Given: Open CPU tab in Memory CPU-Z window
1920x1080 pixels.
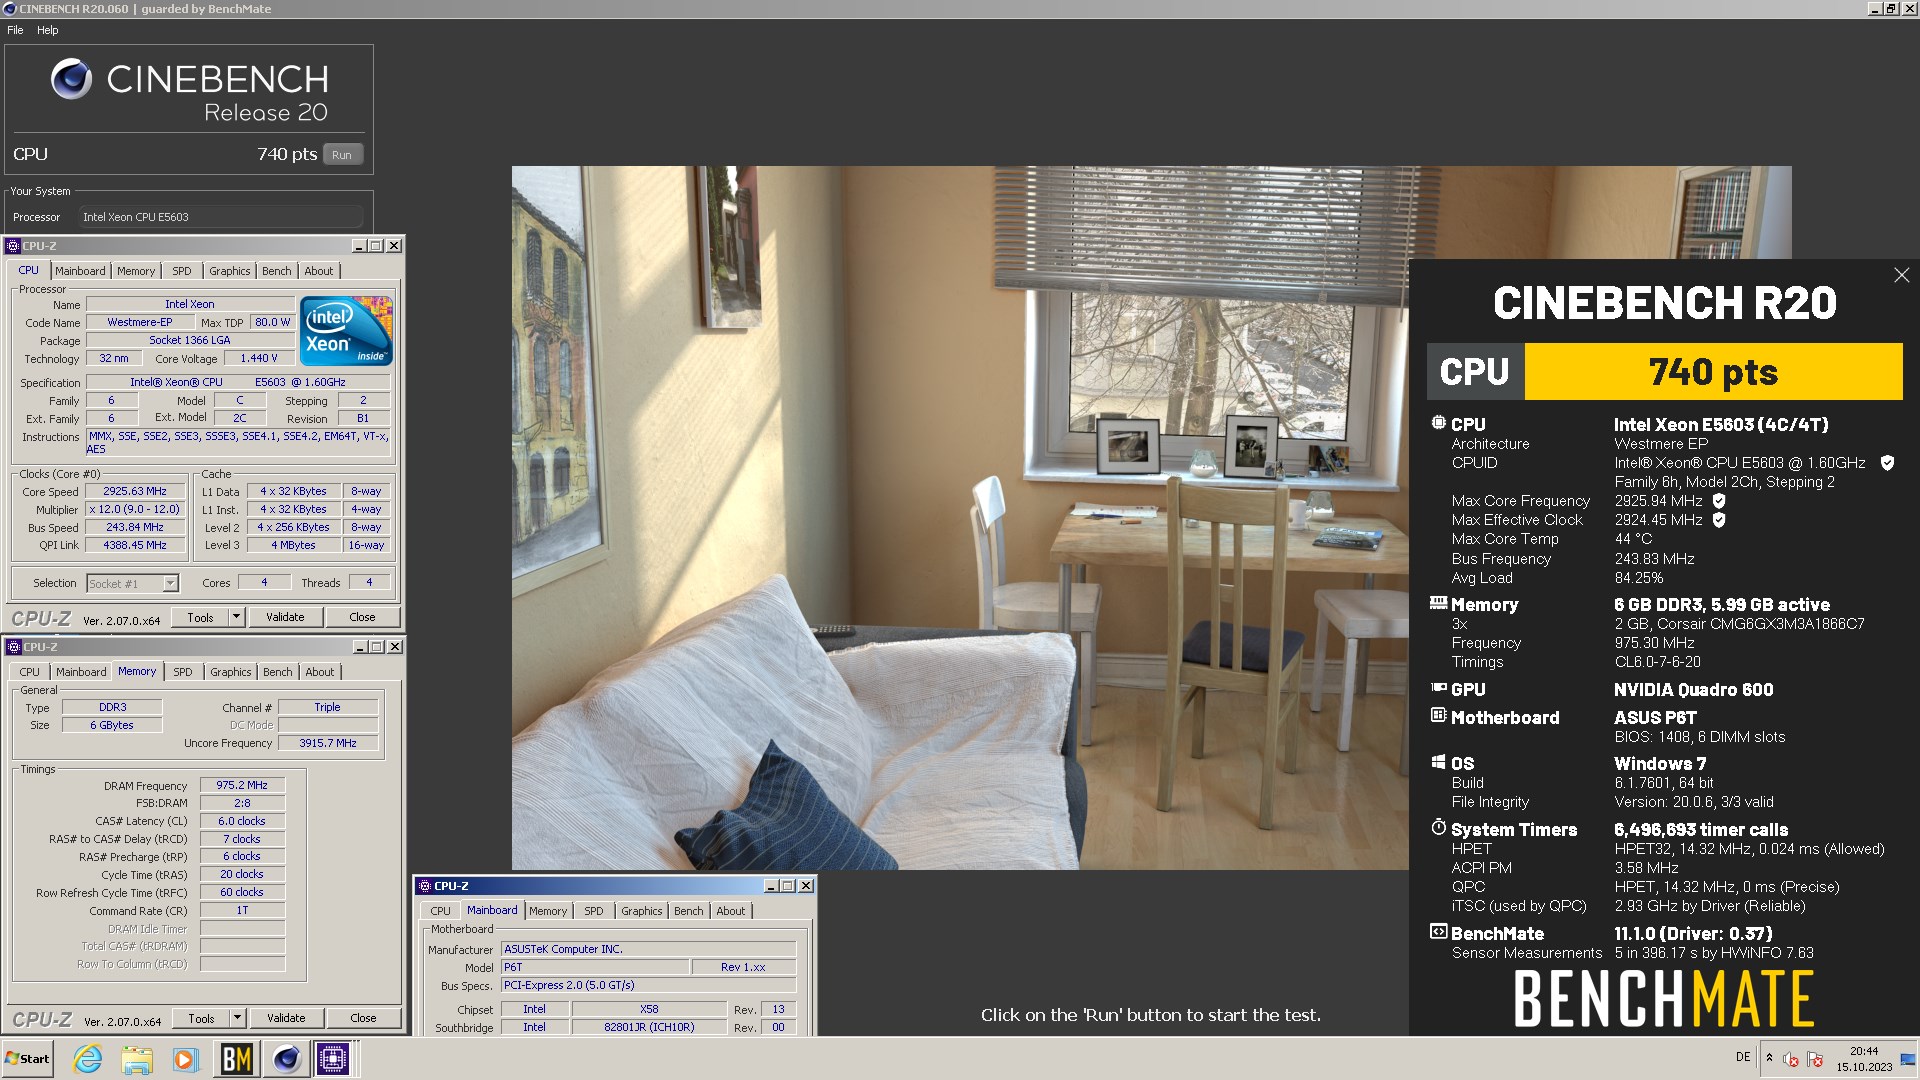Looking at the screenshot, I should (30, 672).
